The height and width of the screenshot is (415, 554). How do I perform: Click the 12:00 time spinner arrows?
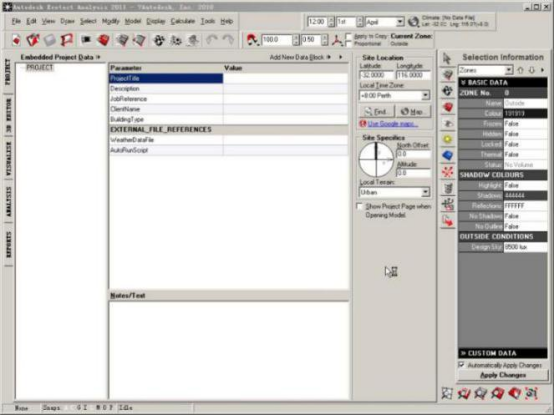click(331, 22)
